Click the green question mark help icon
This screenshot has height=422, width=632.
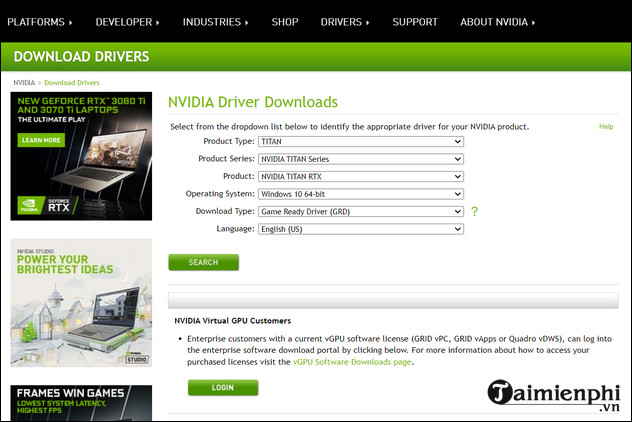click(474, 211)
